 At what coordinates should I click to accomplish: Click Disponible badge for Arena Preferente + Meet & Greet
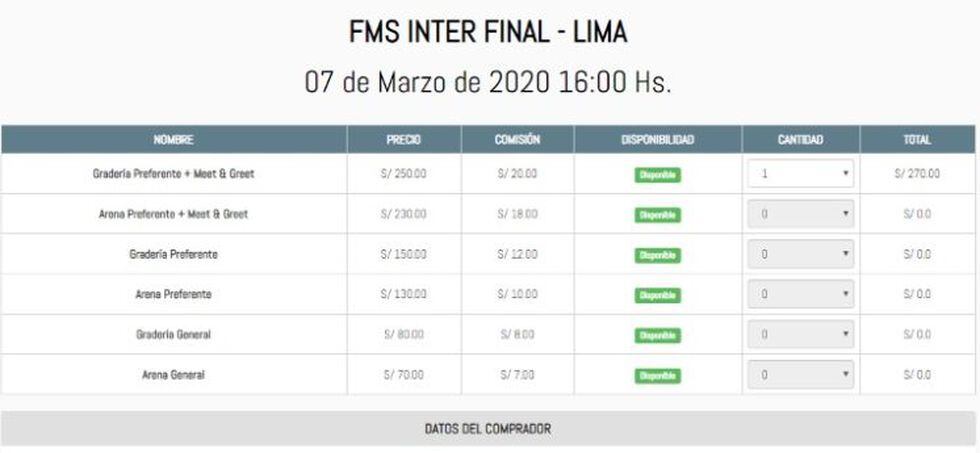(657, 215)
